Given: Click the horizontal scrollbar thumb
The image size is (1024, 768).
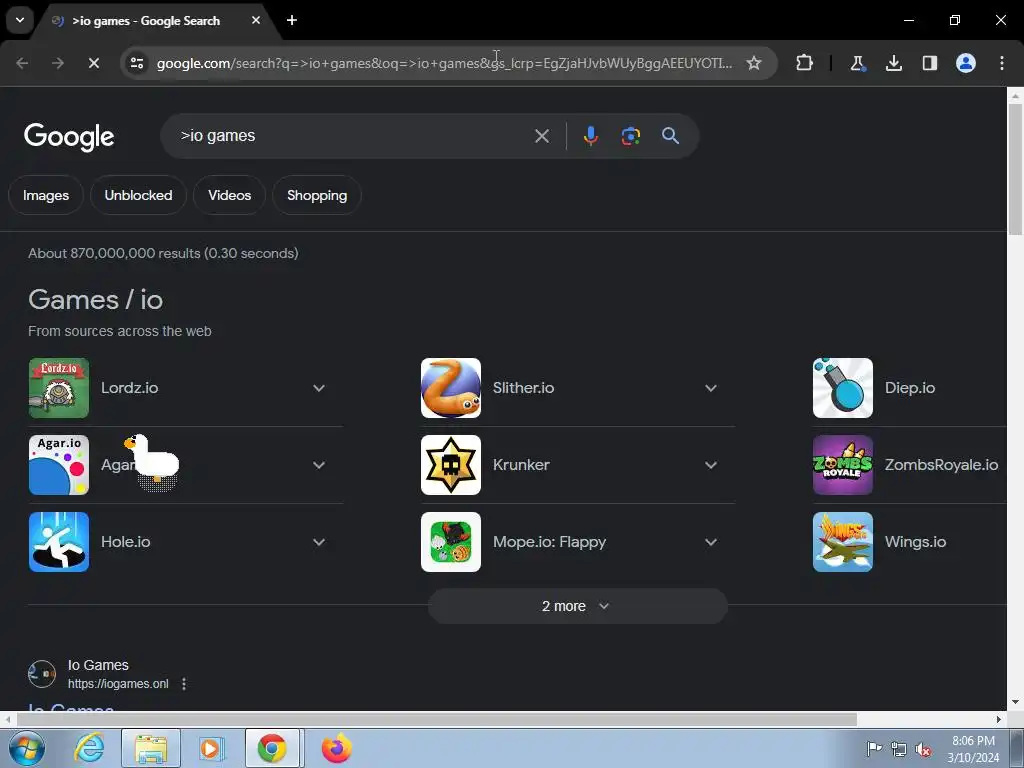Looking at the screenshot, I should click(436, 719).
